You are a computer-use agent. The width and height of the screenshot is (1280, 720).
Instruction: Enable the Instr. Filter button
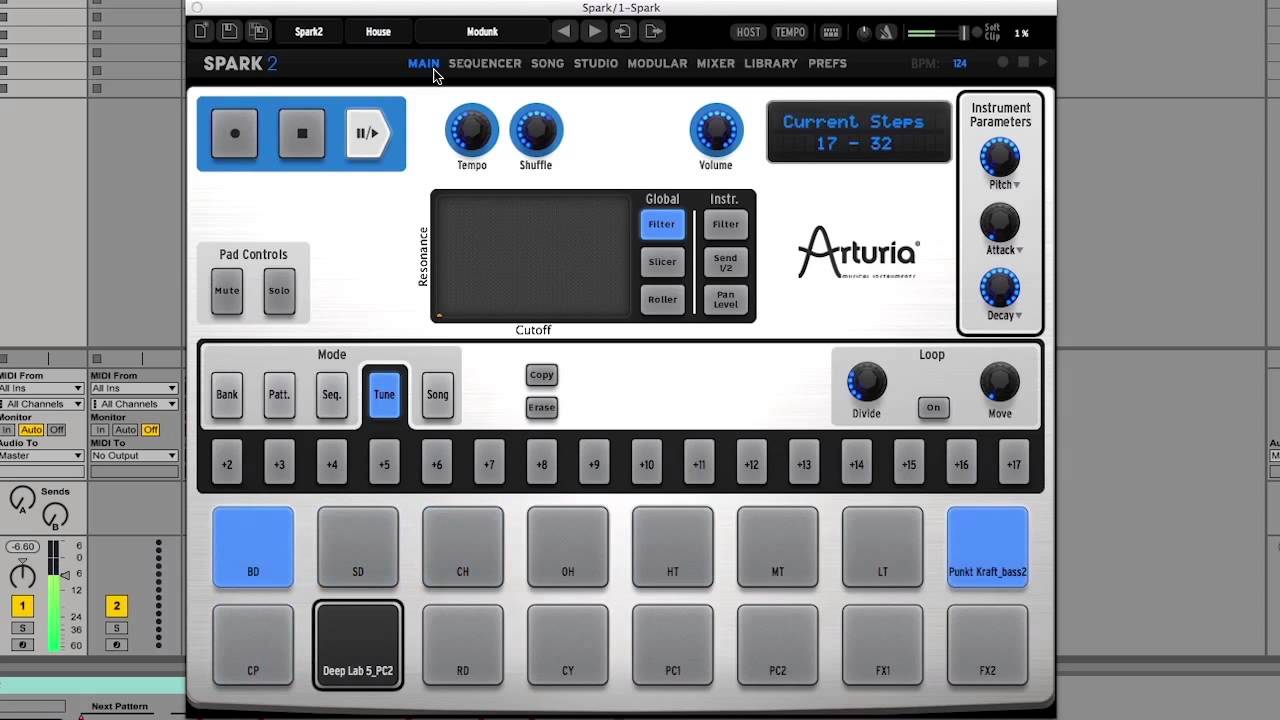pos(726,225)
